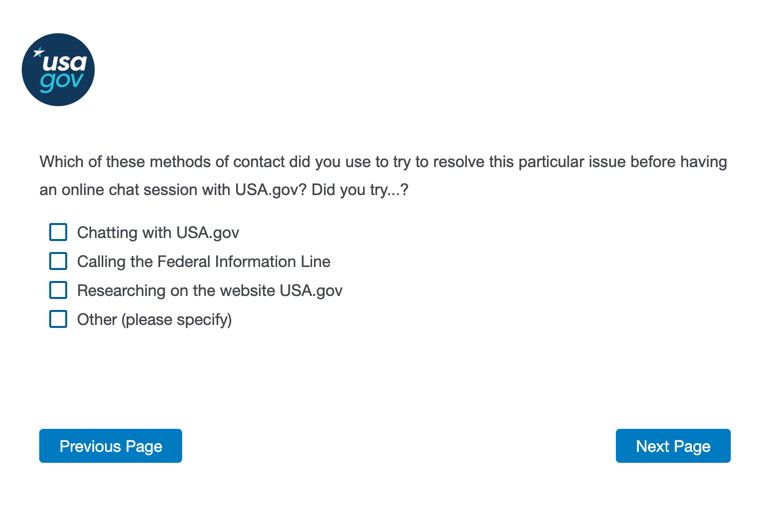The width and height of the screenshot is (782, 522).
Task: Click the "Researching on the website USA.gov" label
Action: [209, 291]
